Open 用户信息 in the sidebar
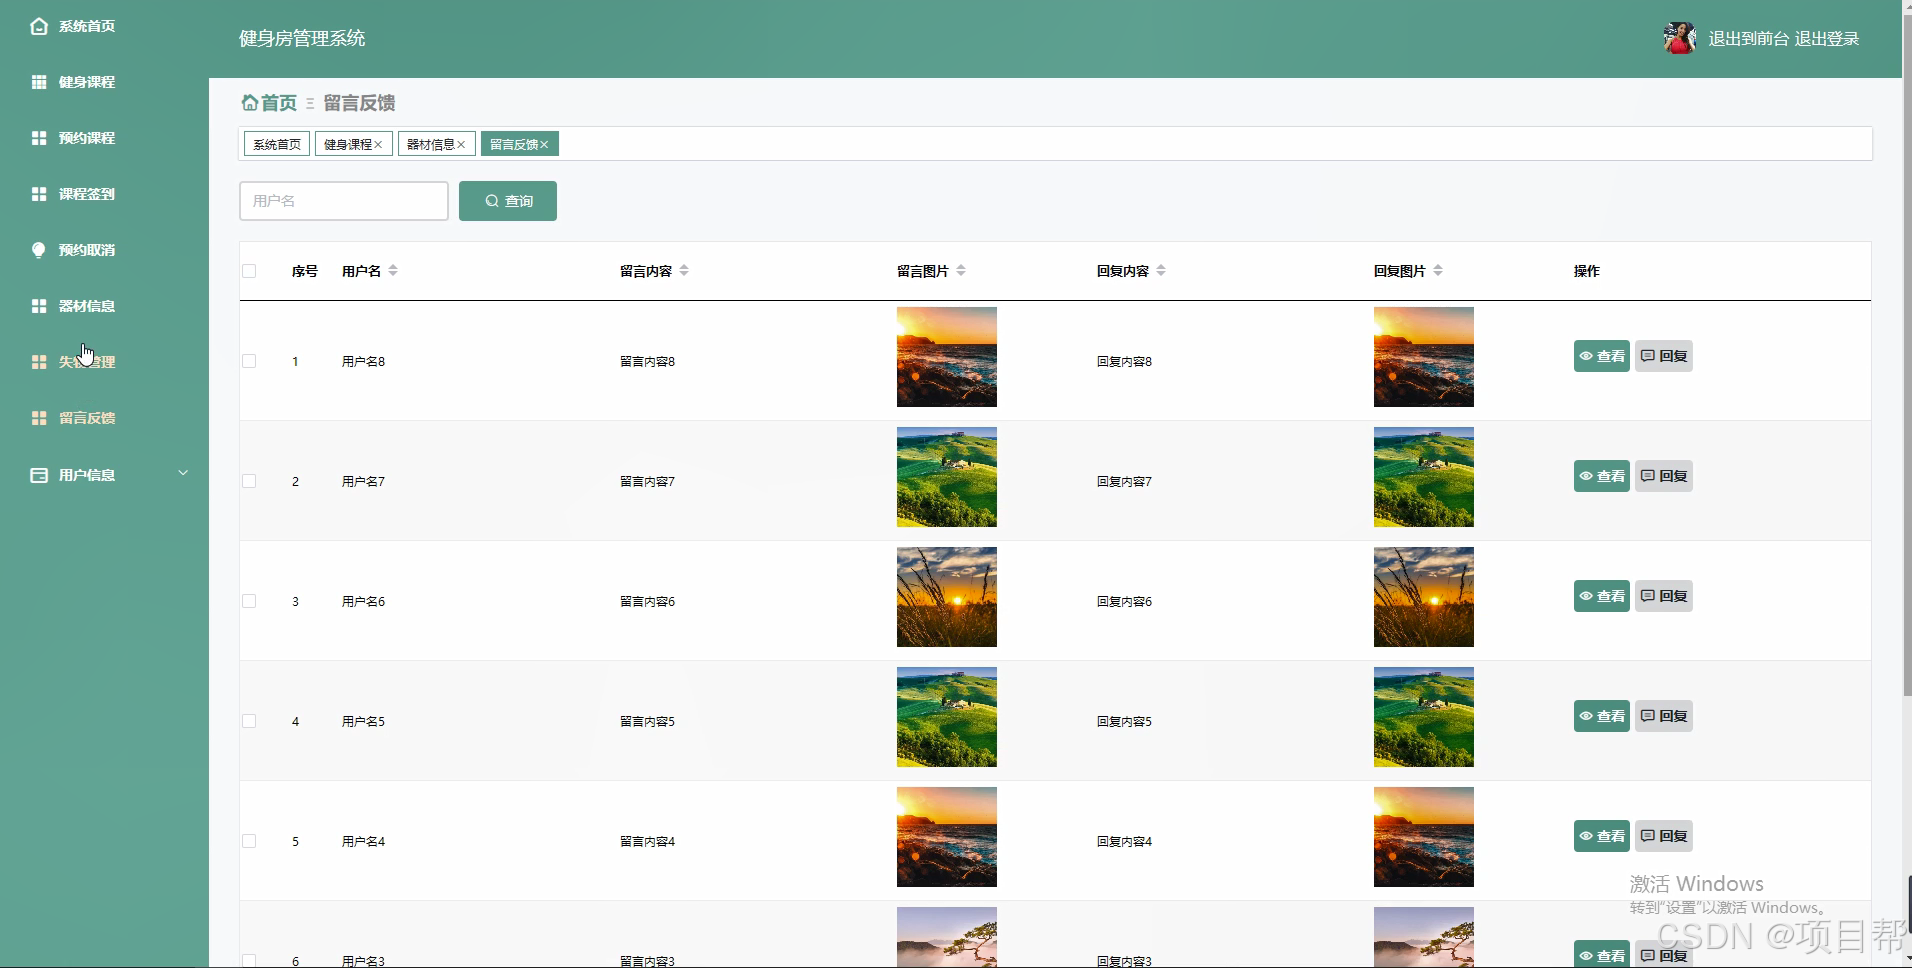This screenshot has height=968, width=1912. tap(86, 475)
